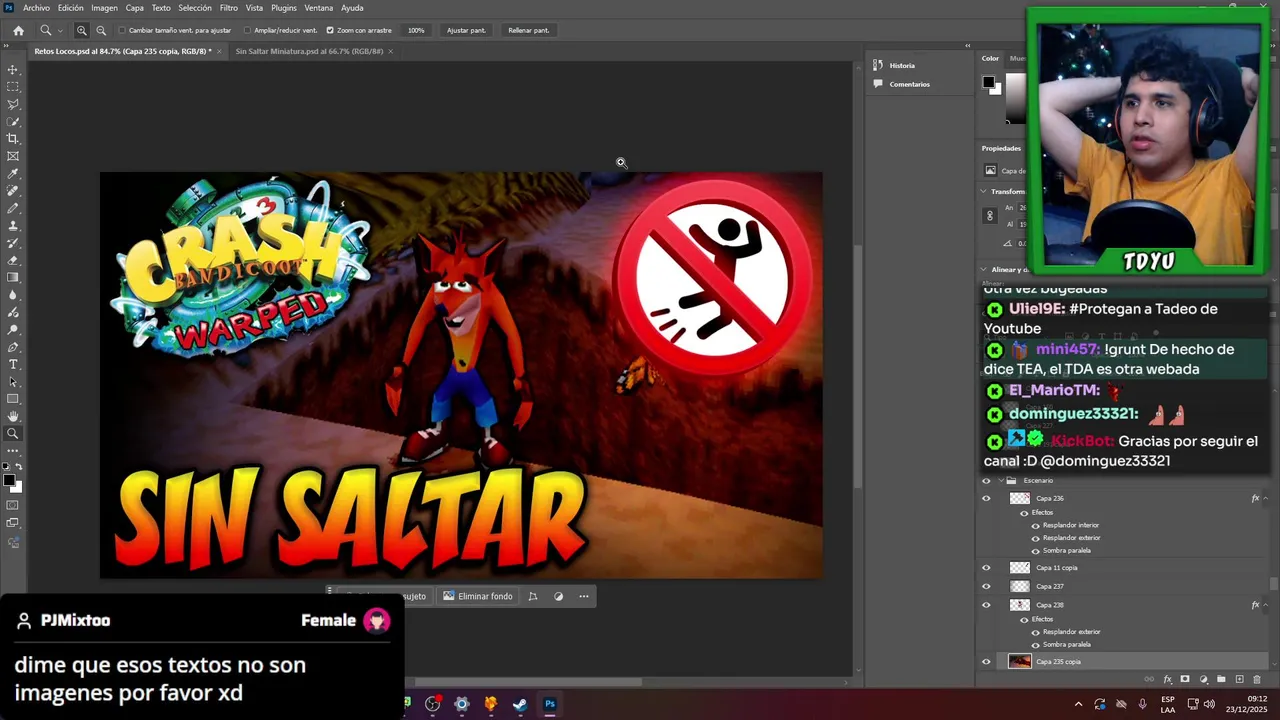The image size is (1280, 720).
Task: Select the Hand tool
Action: (13, 416)
